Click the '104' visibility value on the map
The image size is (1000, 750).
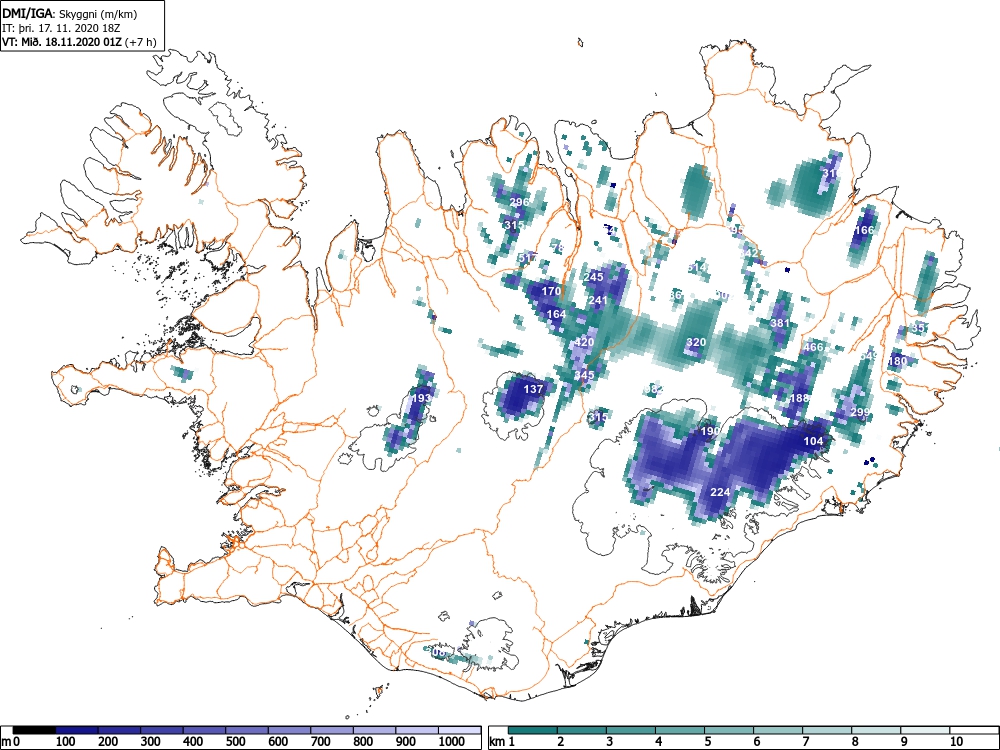pos(812,441)
